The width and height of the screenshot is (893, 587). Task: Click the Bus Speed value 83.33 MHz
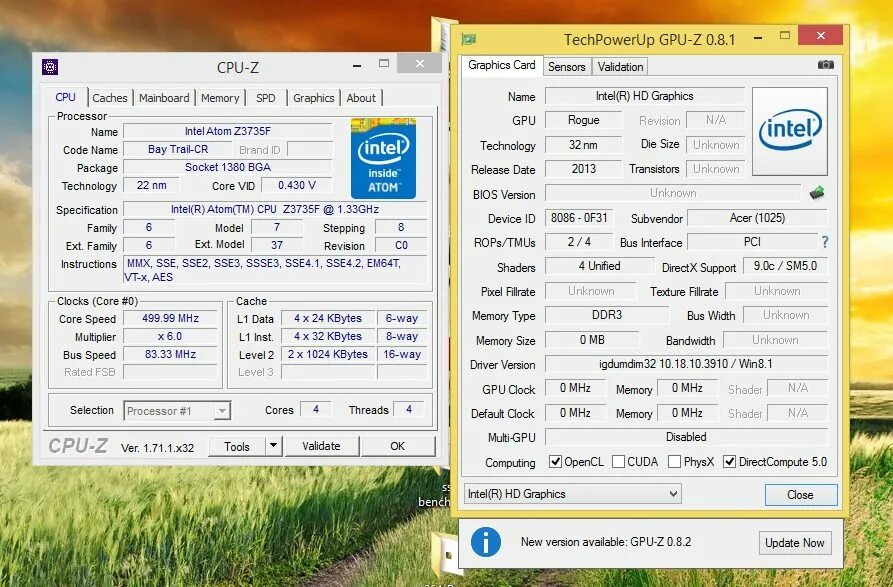[x=170, y=354]
